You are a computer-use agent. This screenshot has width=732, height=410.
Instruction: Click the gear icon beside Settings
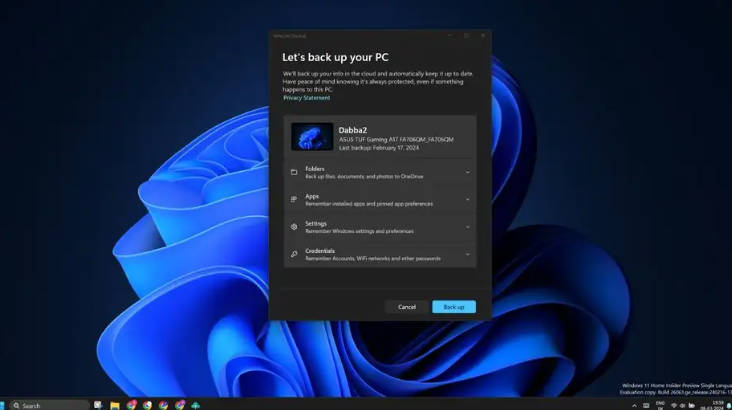294,227
